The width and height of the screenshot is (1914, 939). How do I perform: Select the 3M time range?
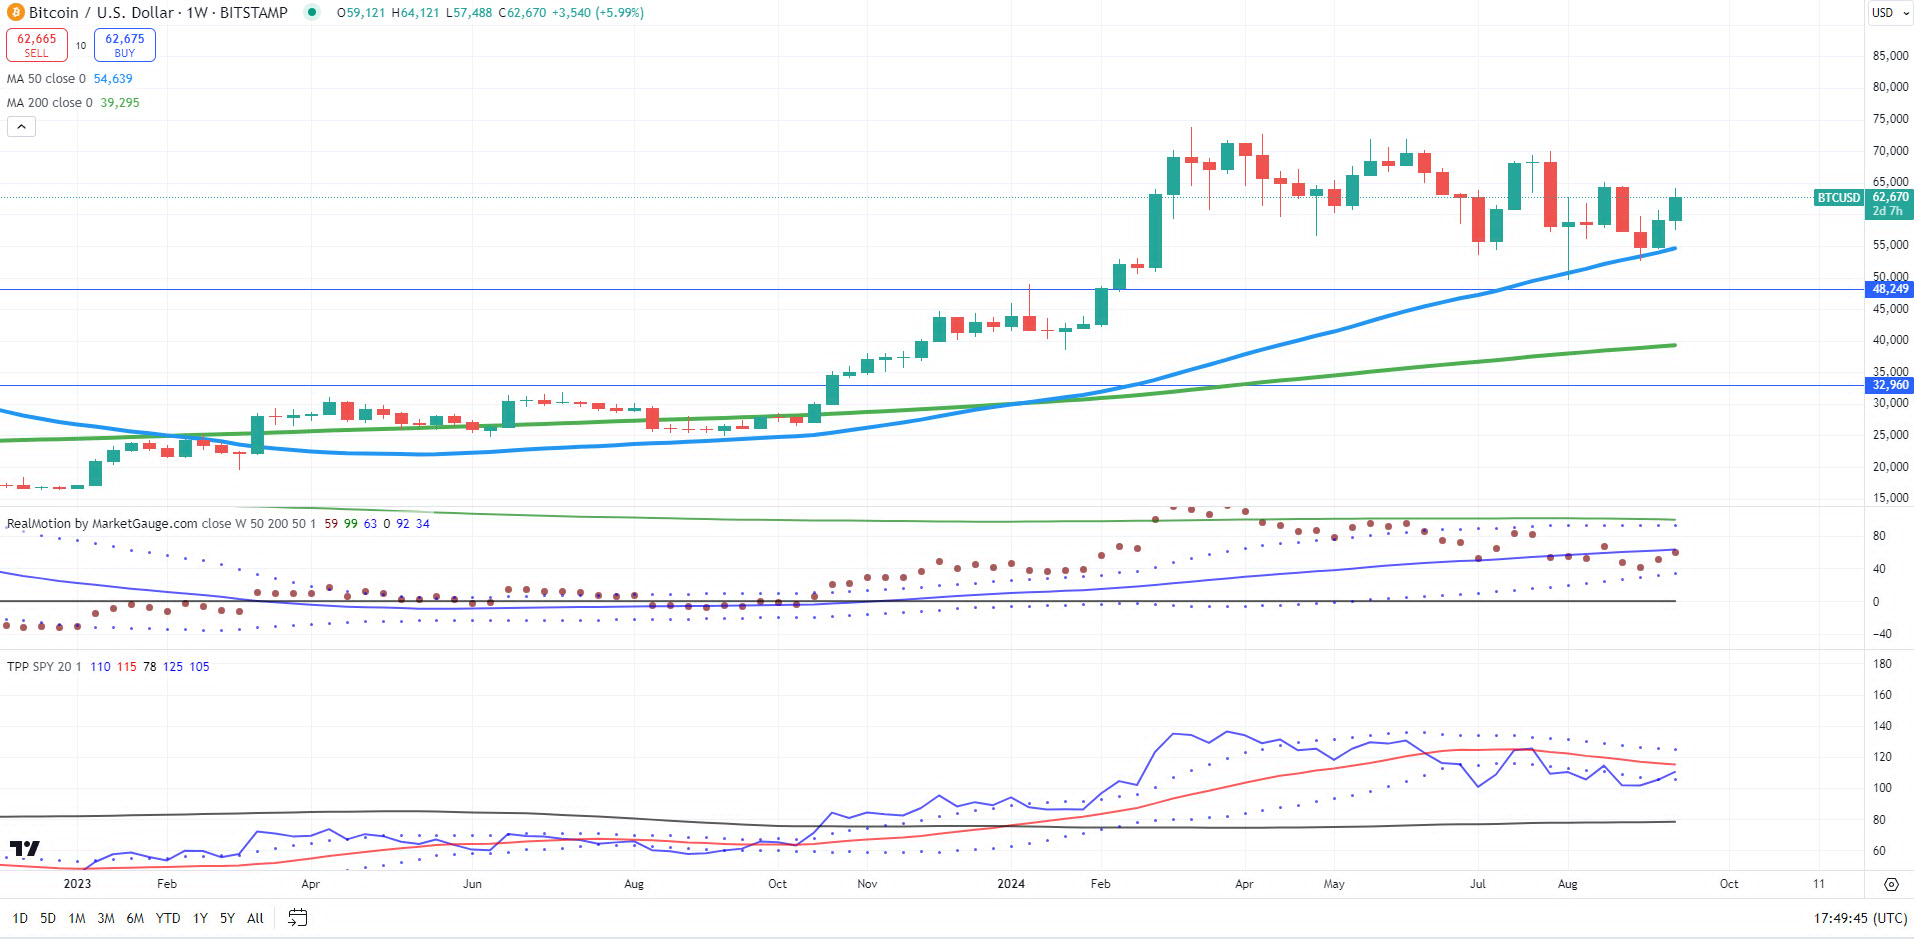pos(106,918)
